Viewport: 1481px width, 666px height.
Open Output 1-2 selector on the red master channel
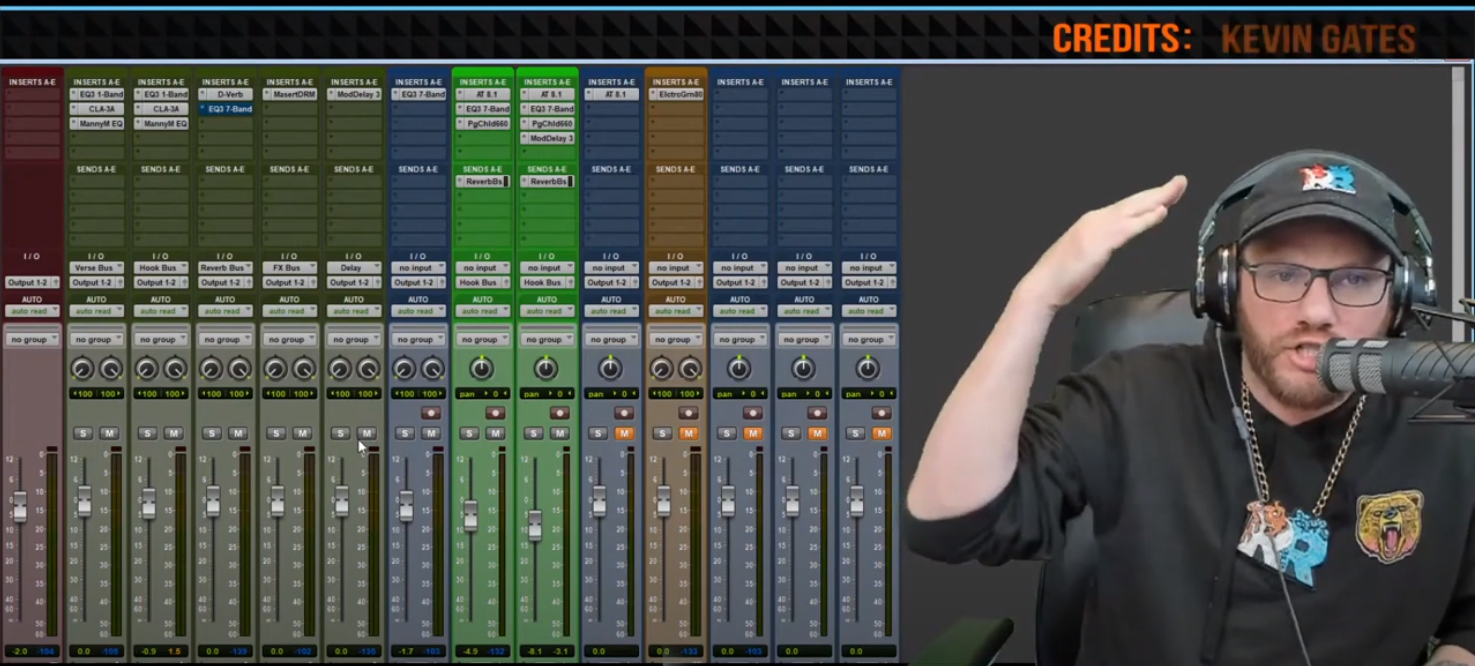[x=33, y=283]
